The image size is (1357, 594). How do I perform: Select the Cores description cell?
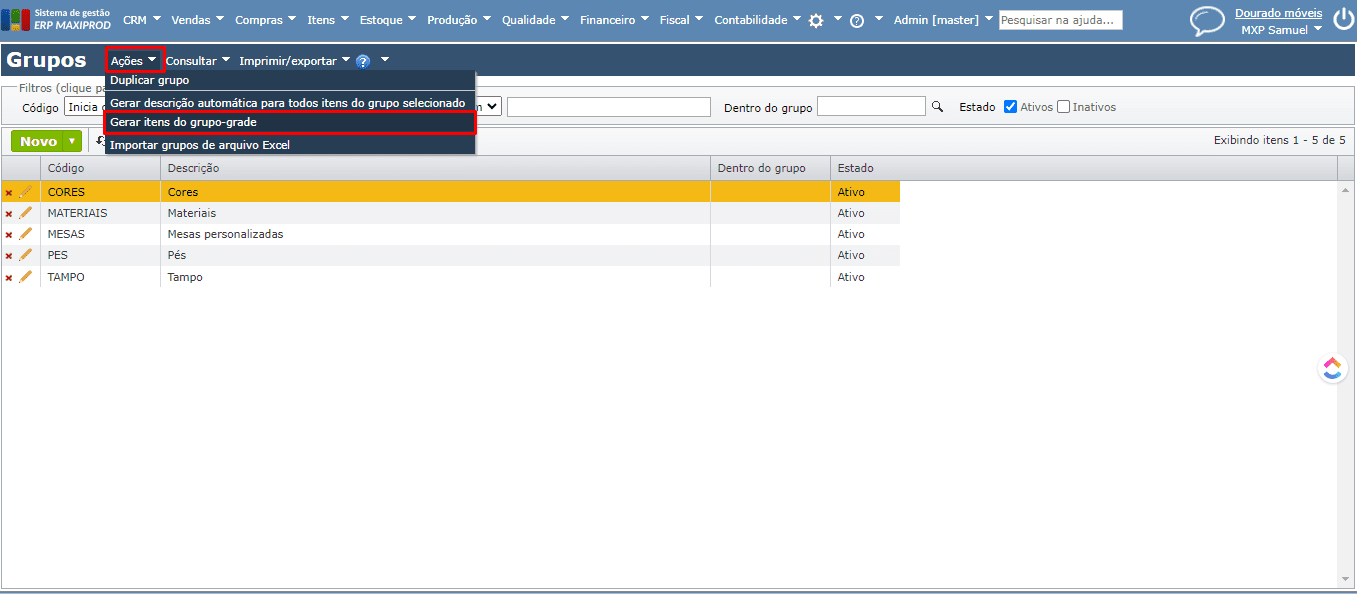pyautogui.click(x=435, y=192)
